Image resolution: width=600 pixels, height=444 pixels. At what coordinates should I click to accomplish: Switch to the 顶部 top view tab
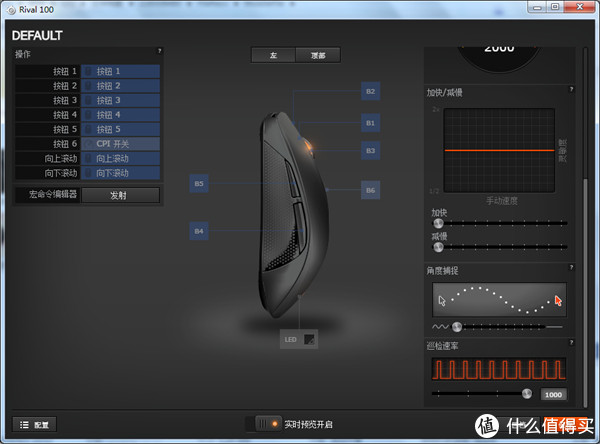point(318,55)
